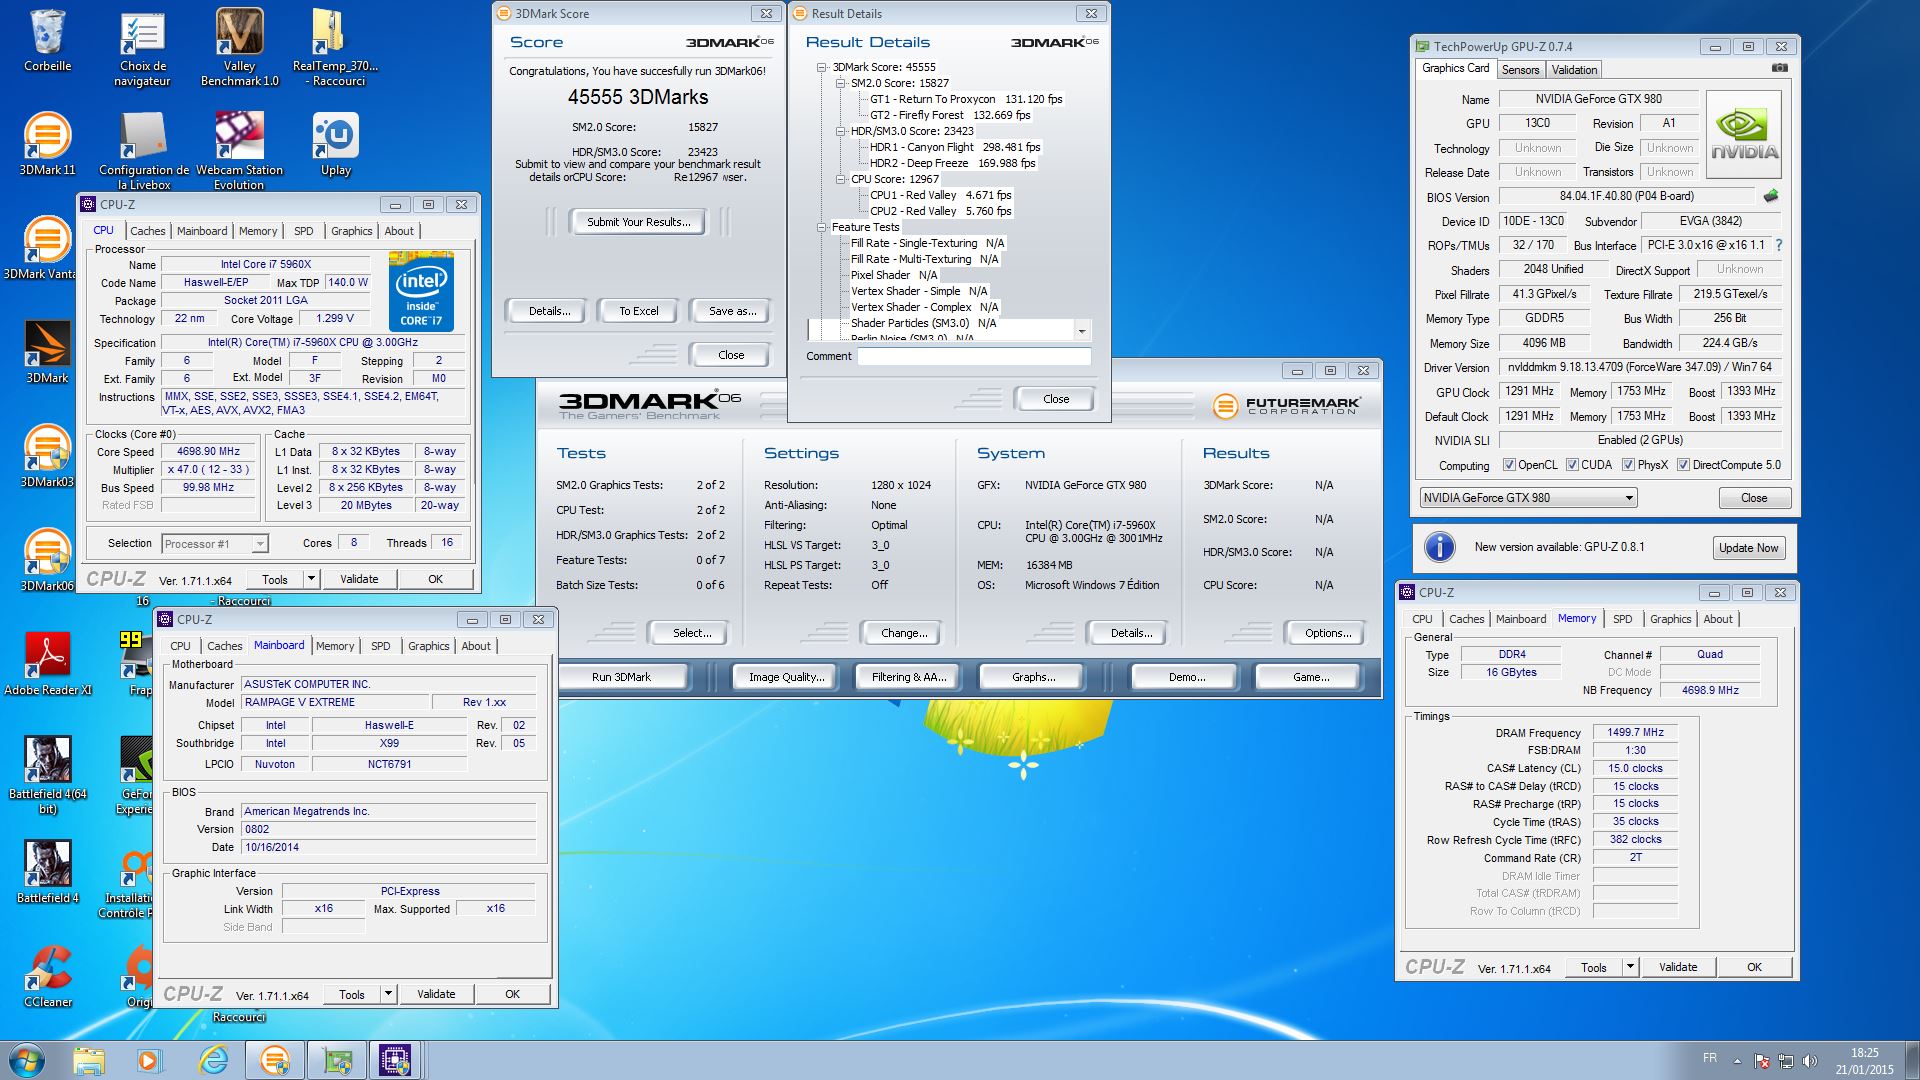The width and height of the screenshot is (1920, 1080).
Task: Toggle CUDA checkbox in GPU-Z
Action: (1572, 465)
